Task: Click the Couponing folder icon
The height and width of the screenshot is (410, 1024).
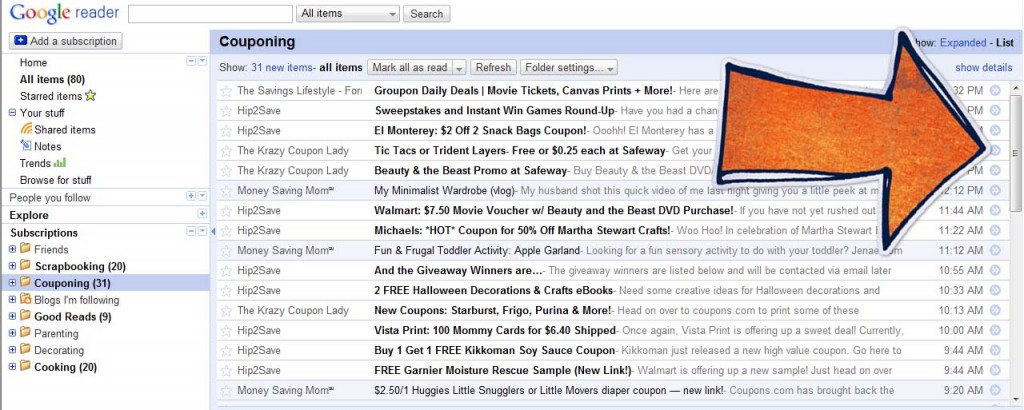Action: 25,283
